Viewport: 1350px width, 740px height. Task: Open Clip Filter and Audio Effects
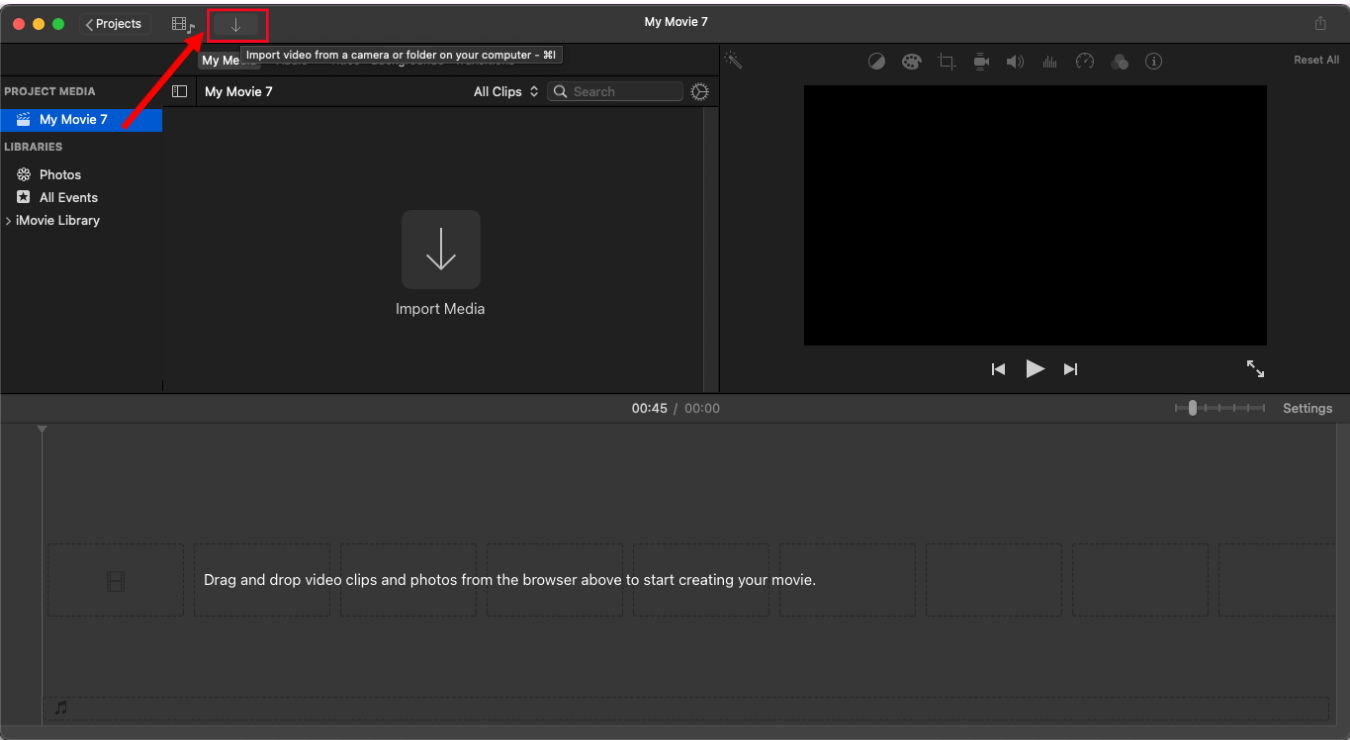[x=1119, y=62]
